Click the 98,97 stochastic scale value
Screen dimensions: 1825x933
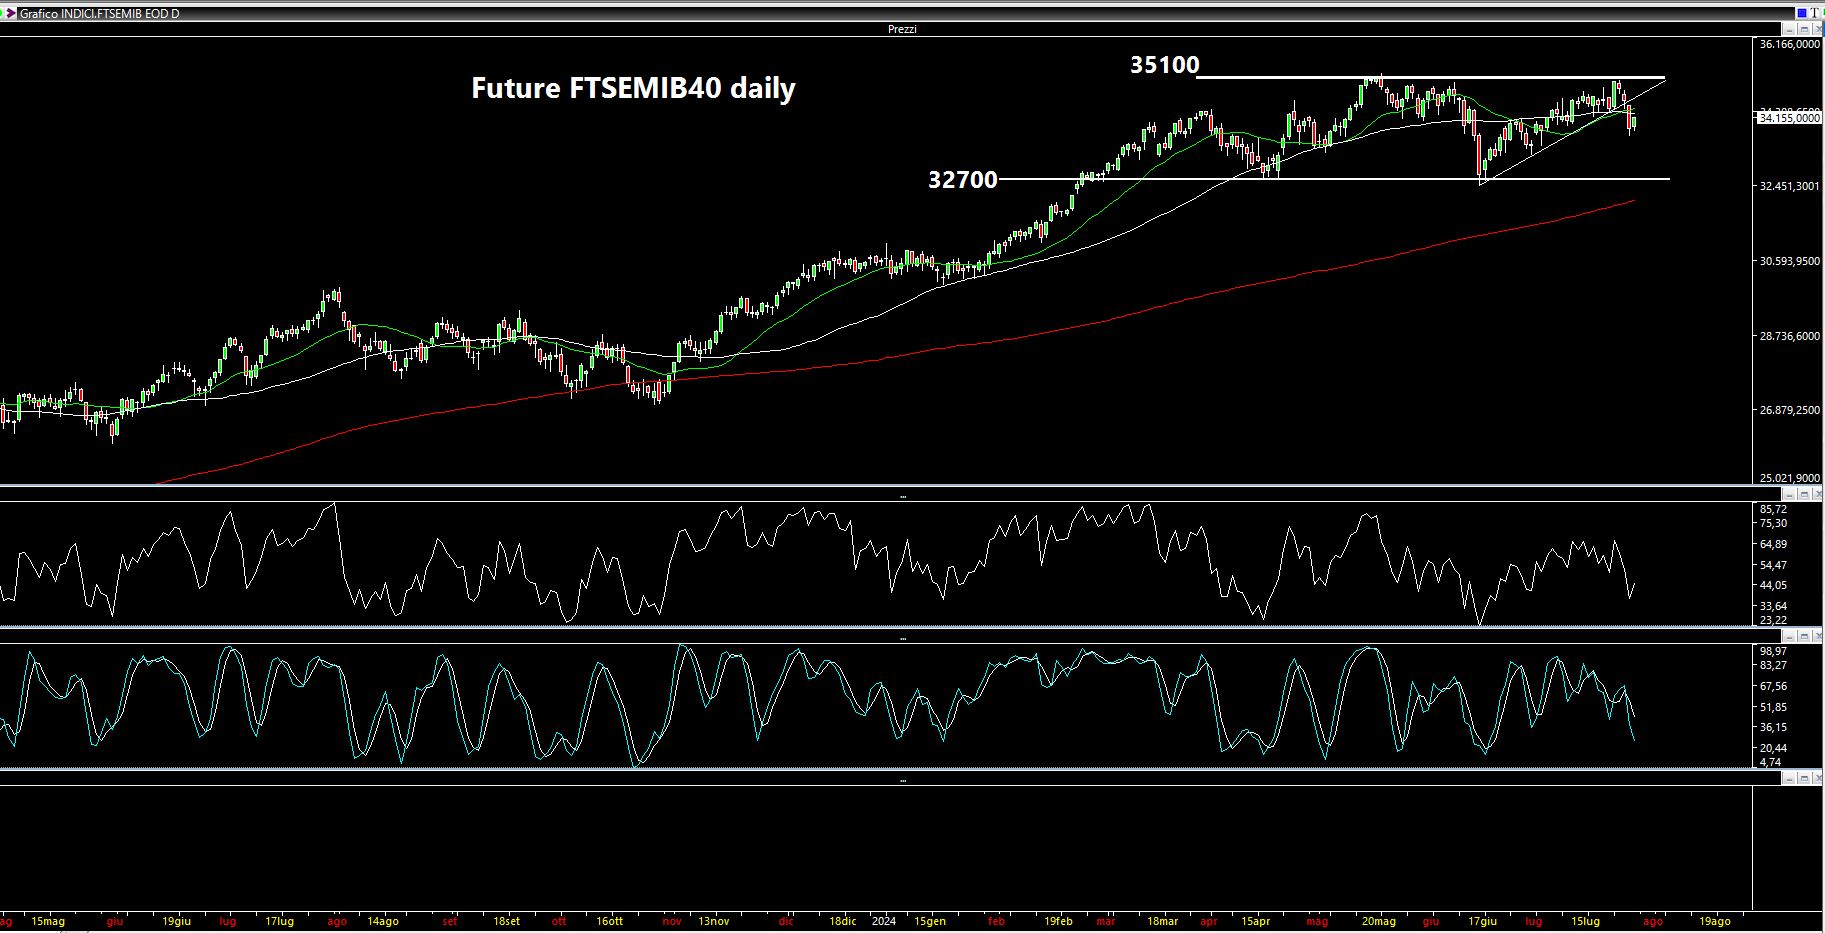click(x=1773, y=651)
